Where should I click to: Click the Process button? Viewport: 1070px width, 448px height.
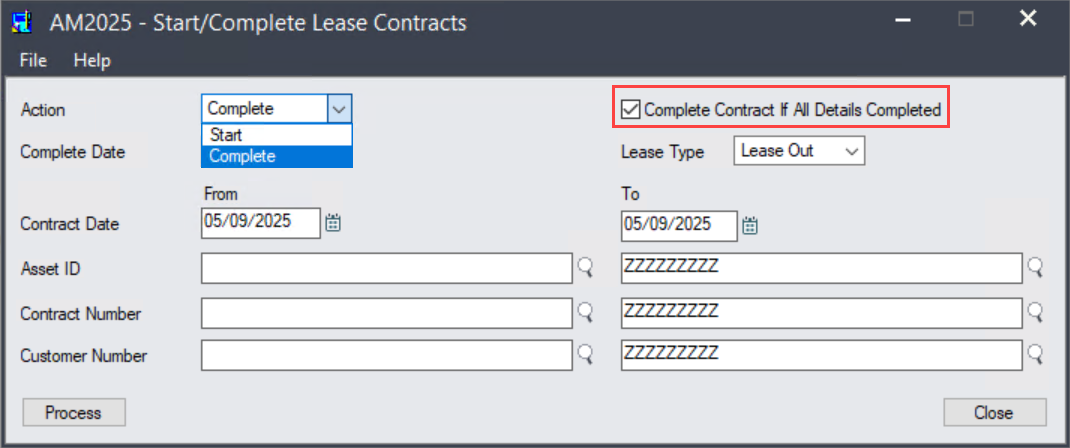tap(74, 413)
